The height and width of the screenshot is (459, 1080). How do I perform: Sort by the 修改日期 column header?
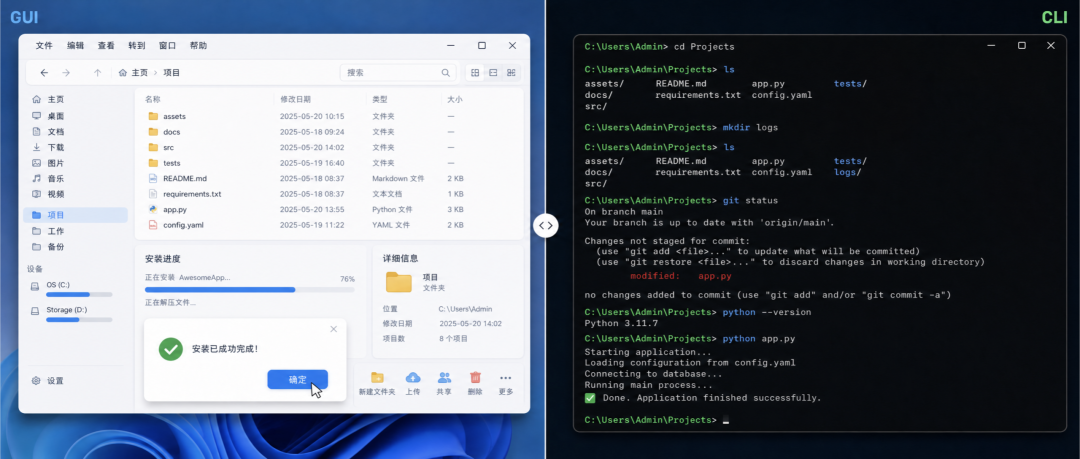295,99
